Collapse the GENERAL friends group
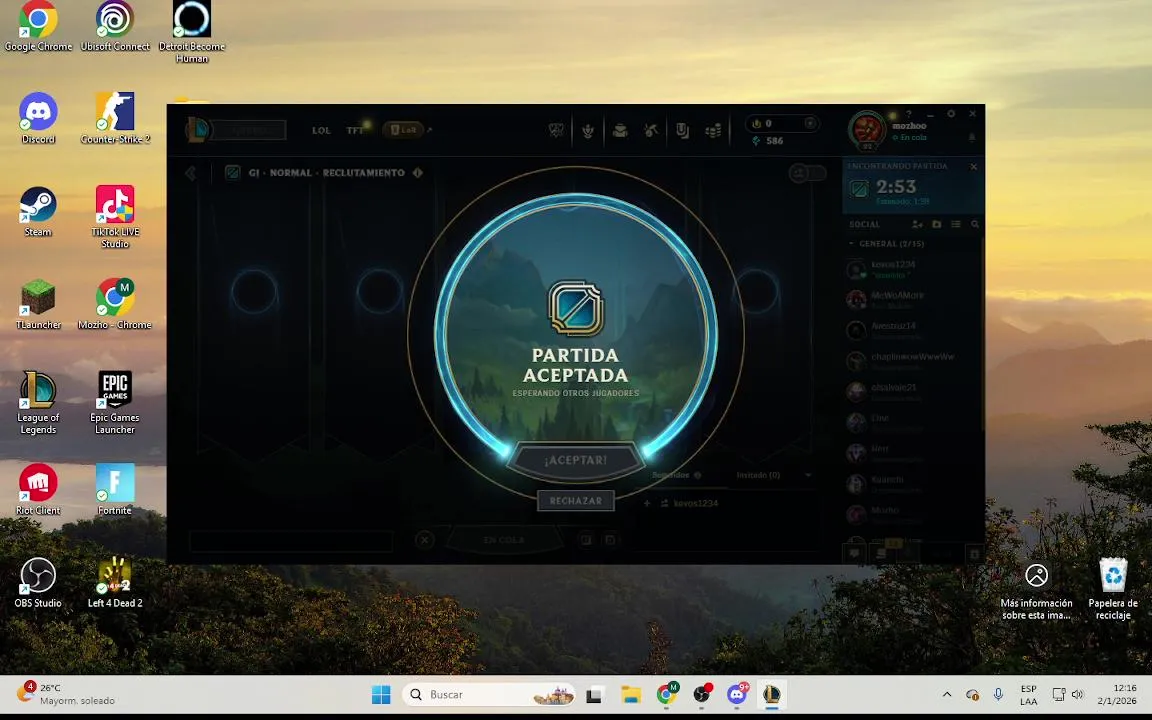 pos(852,243)
